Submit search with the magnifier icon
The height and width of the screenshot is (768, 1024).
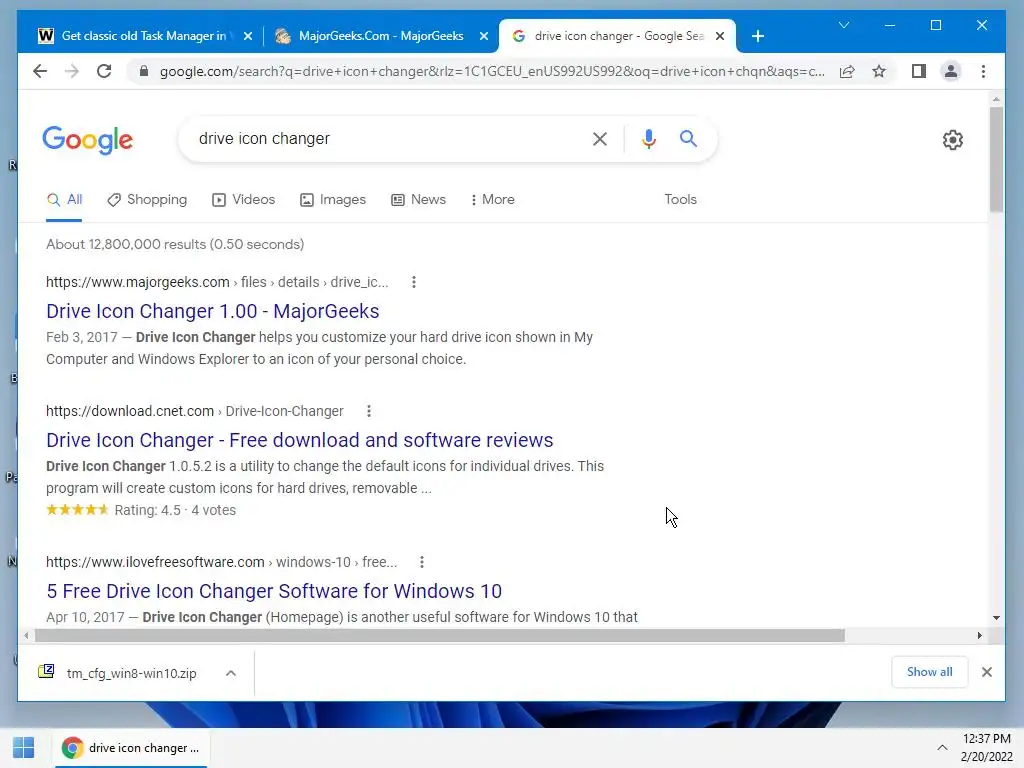pos(688,138)
